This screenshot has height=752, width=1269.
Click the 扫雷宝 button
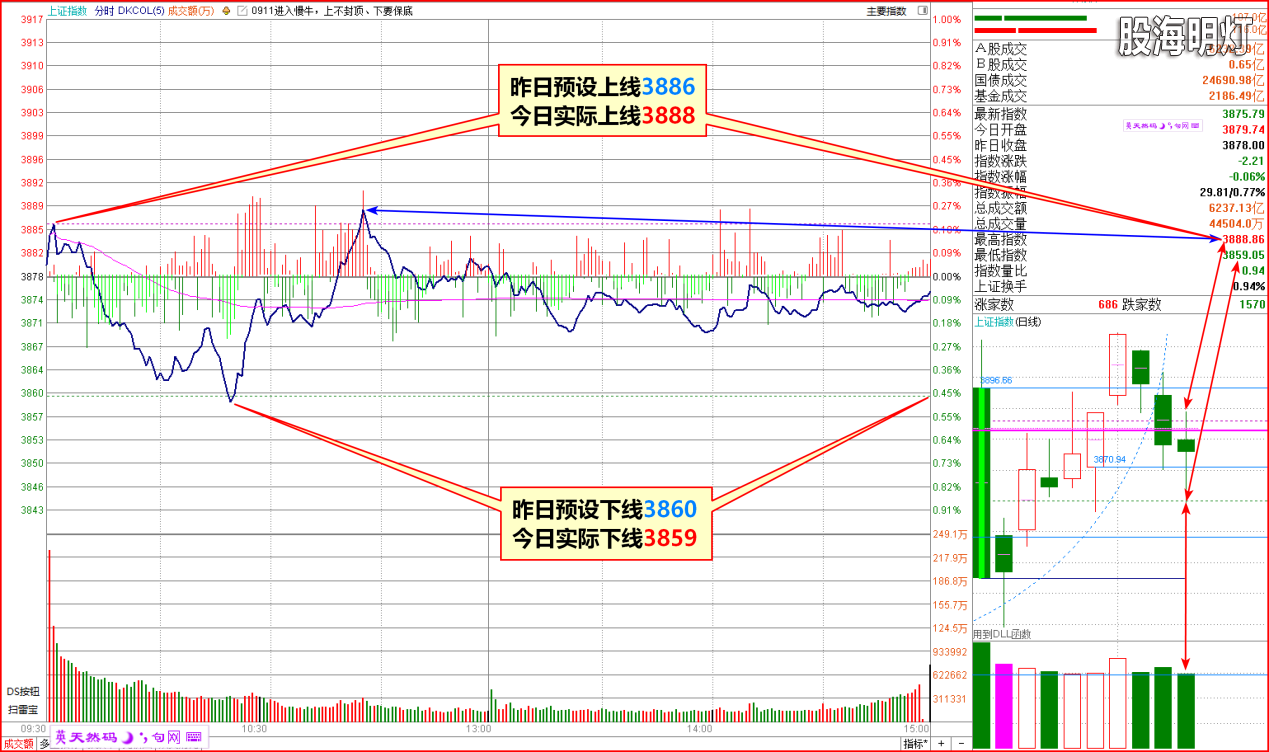click(x=23, y=709)
